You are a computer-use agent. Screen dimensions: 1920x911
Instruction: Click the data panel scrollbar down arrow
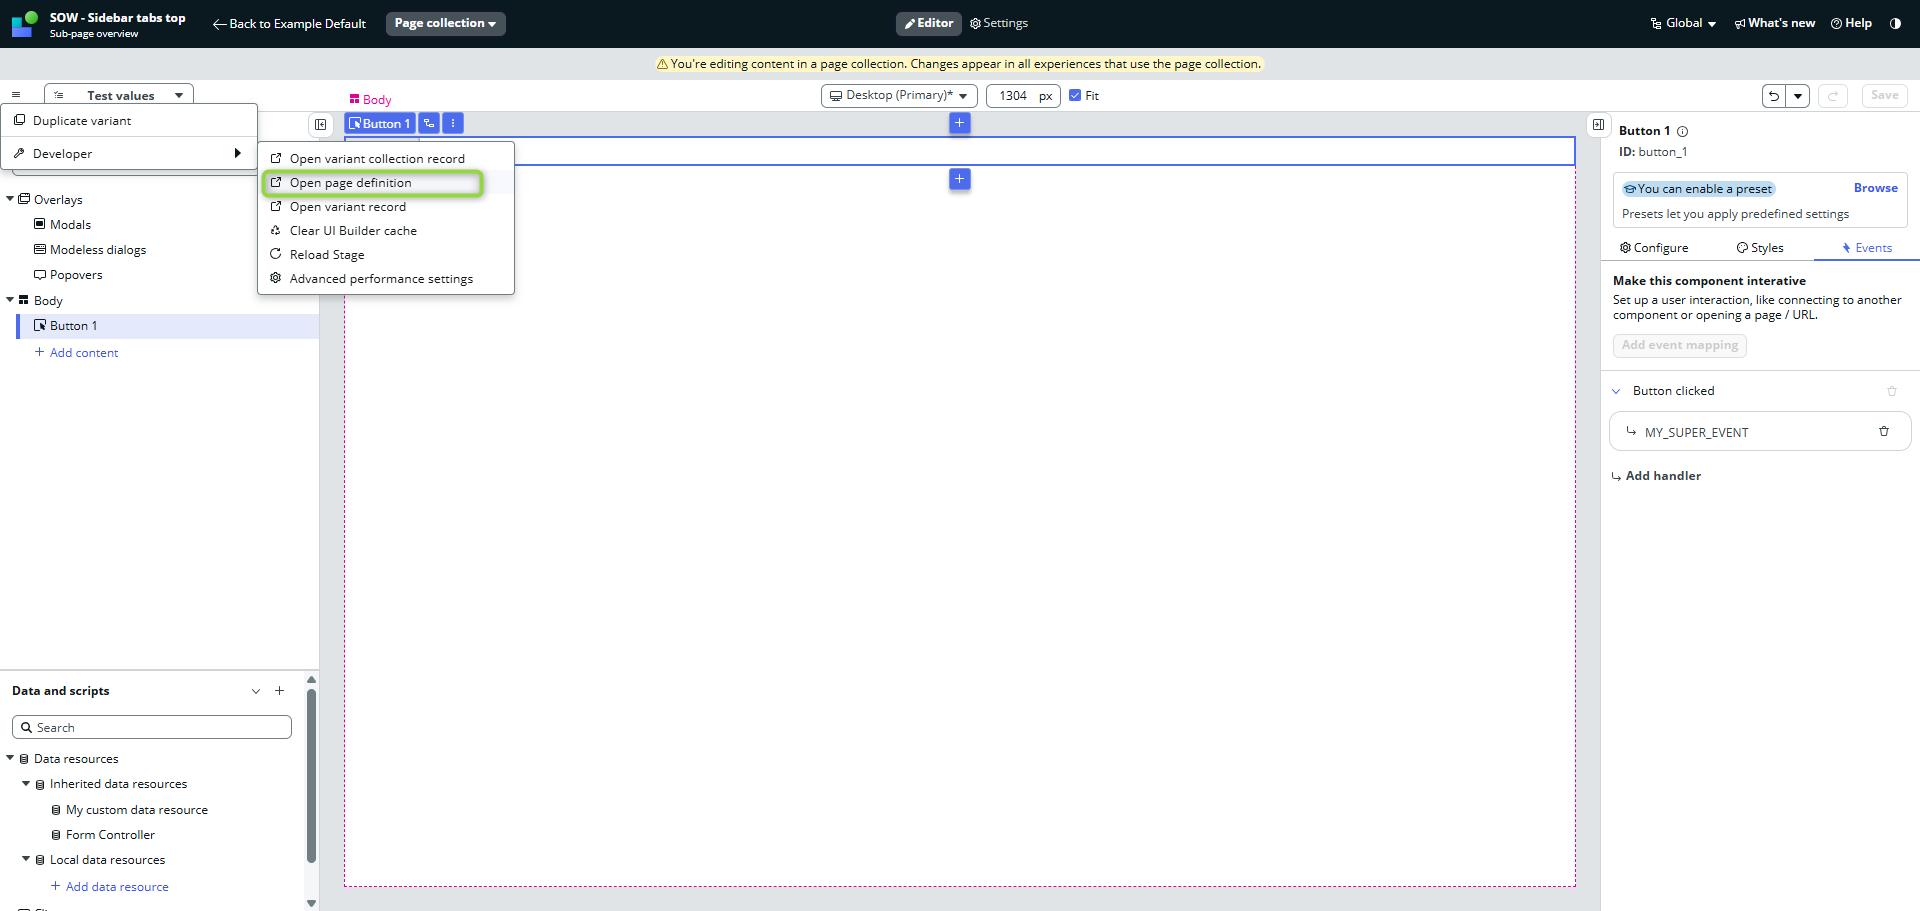(x=311, y=902)
